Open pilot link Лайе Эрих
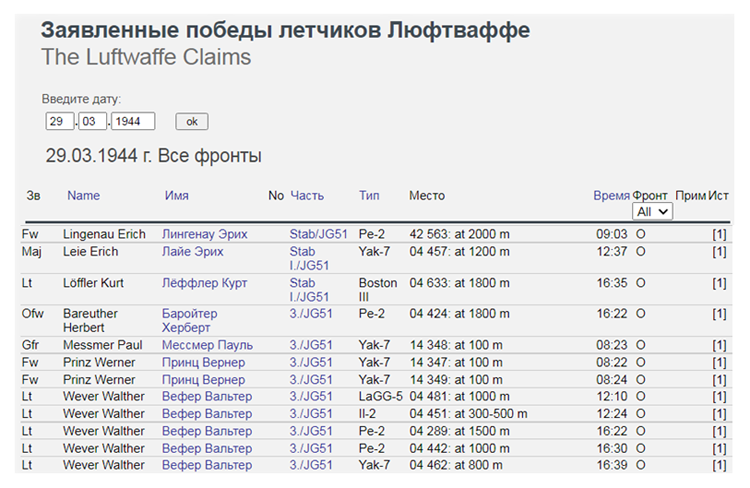 click(192, 252)
